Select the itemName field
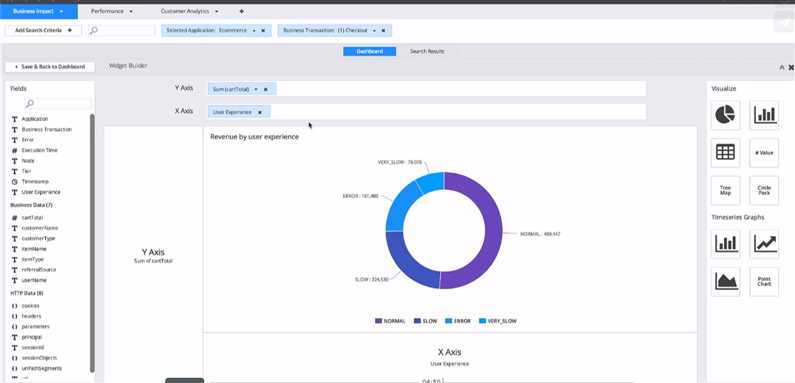The height and width of the screenshot is (383, 795). [34, 249]
